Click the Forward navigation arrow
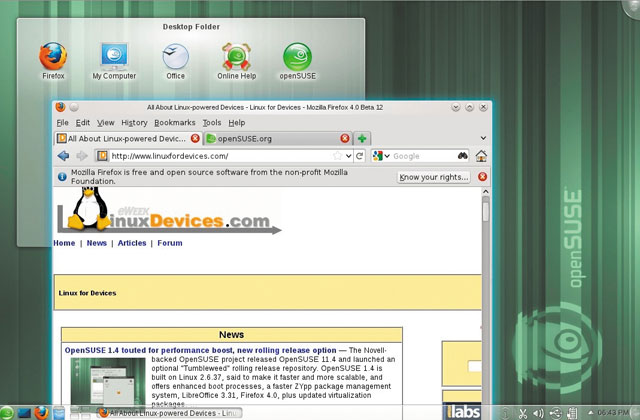Viewport: 640px width, 420px height. click(x=82, y=156)
